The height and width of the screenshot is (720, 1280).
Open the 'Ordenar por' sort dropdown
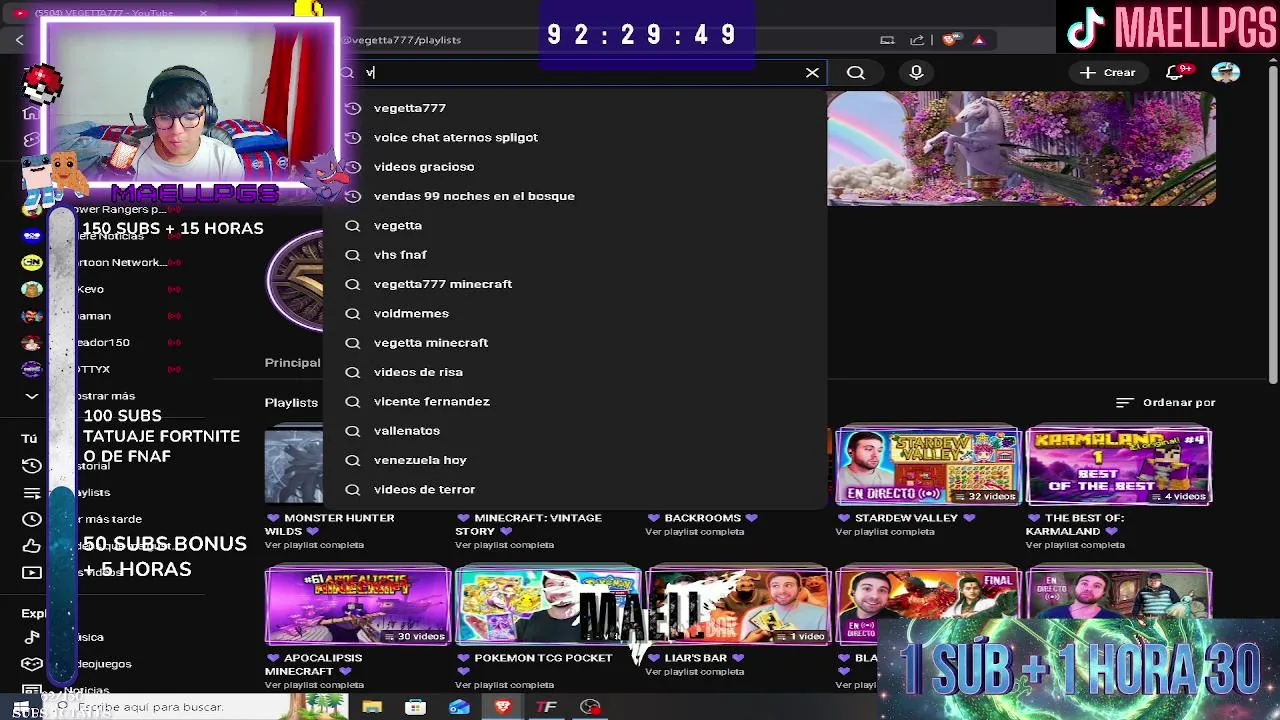point(1166,402)
